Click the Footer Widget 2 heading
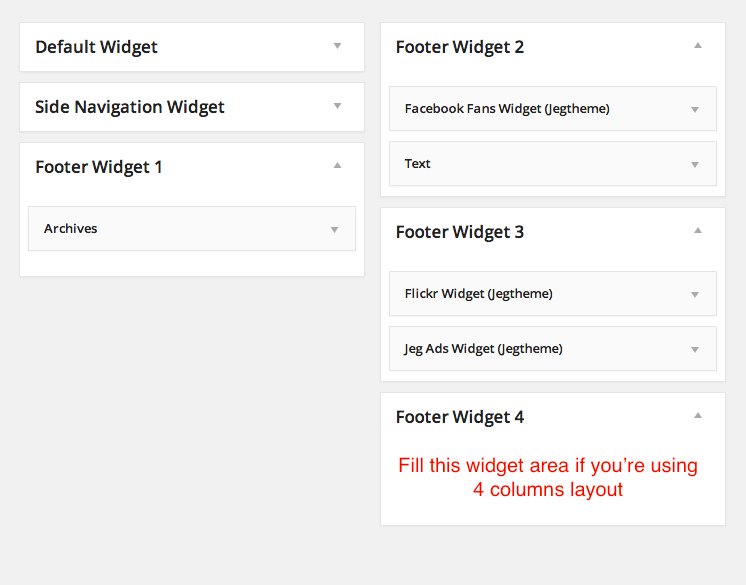 (460, 47)
